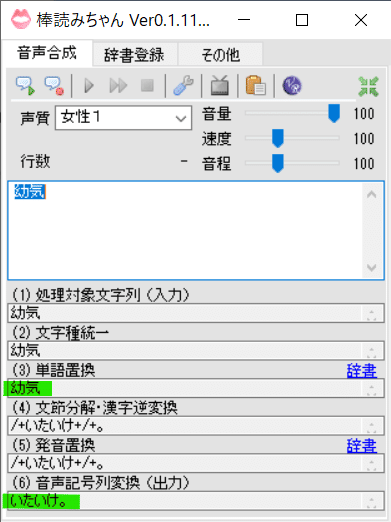Click the green collapse arrows icon

[x=368, y=87]
